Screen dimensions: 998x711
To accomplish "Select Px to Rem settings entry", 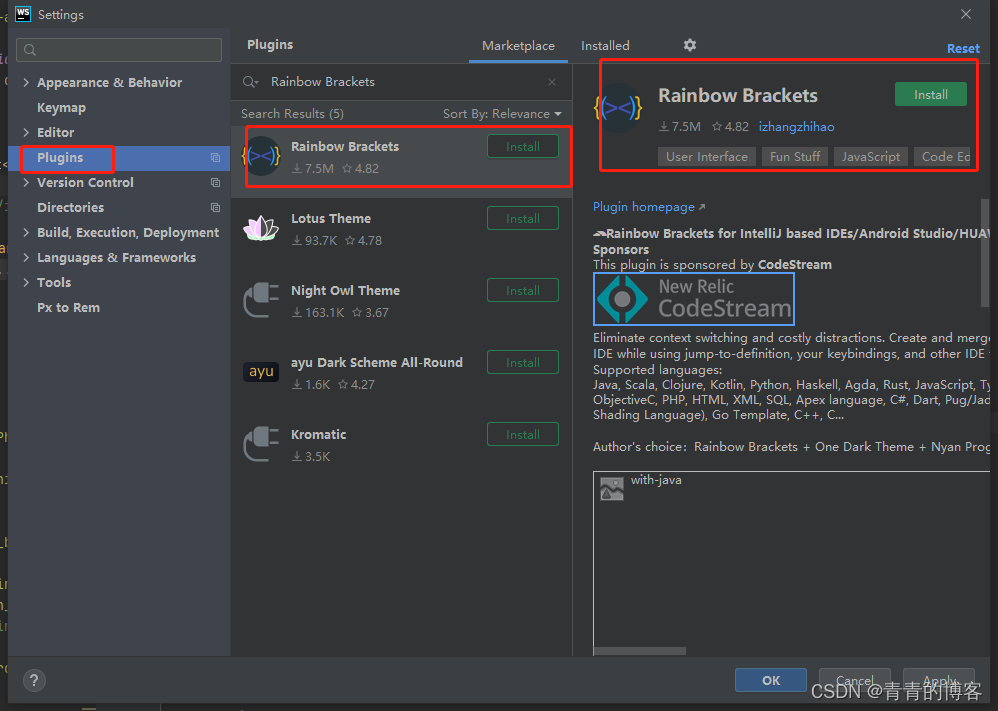I will [68, 307].
